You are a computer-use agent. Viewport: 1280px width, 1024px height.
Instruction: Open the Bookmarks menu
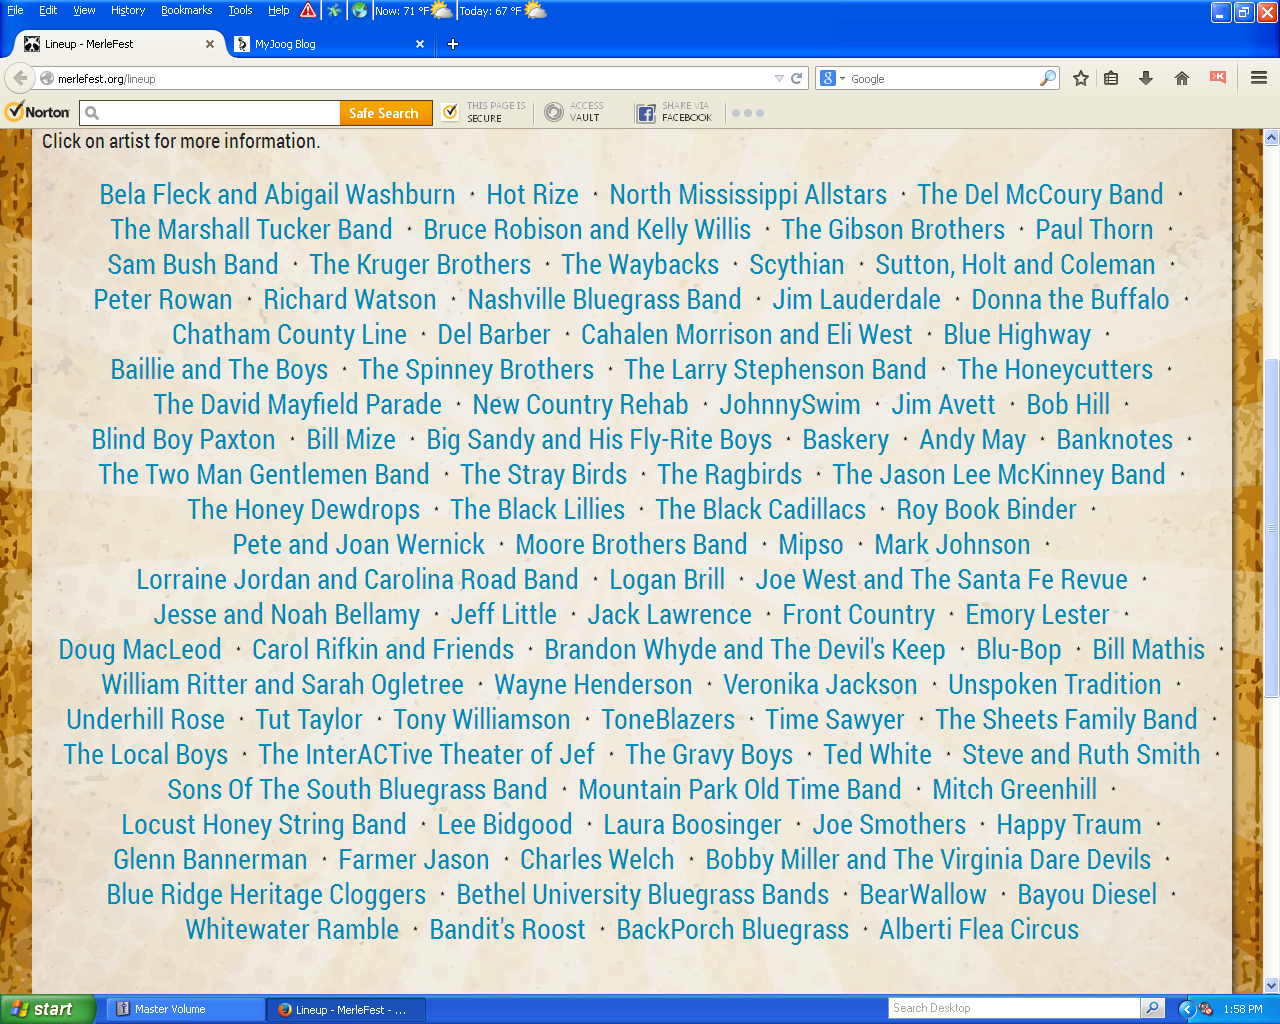click(186, 10)
